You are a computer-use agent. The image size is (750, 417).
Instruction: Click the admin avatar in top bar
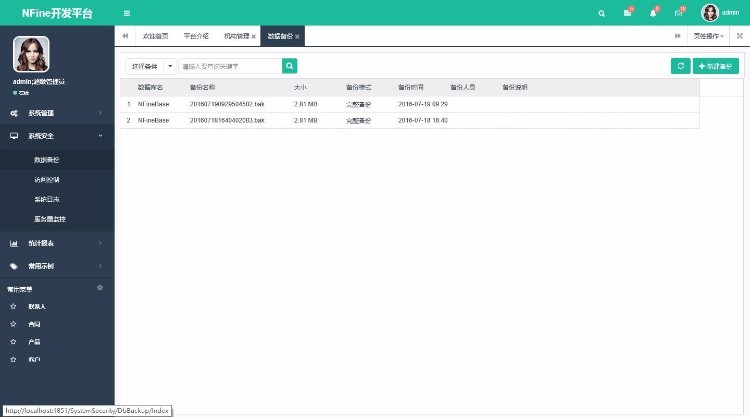coord(710,13)
